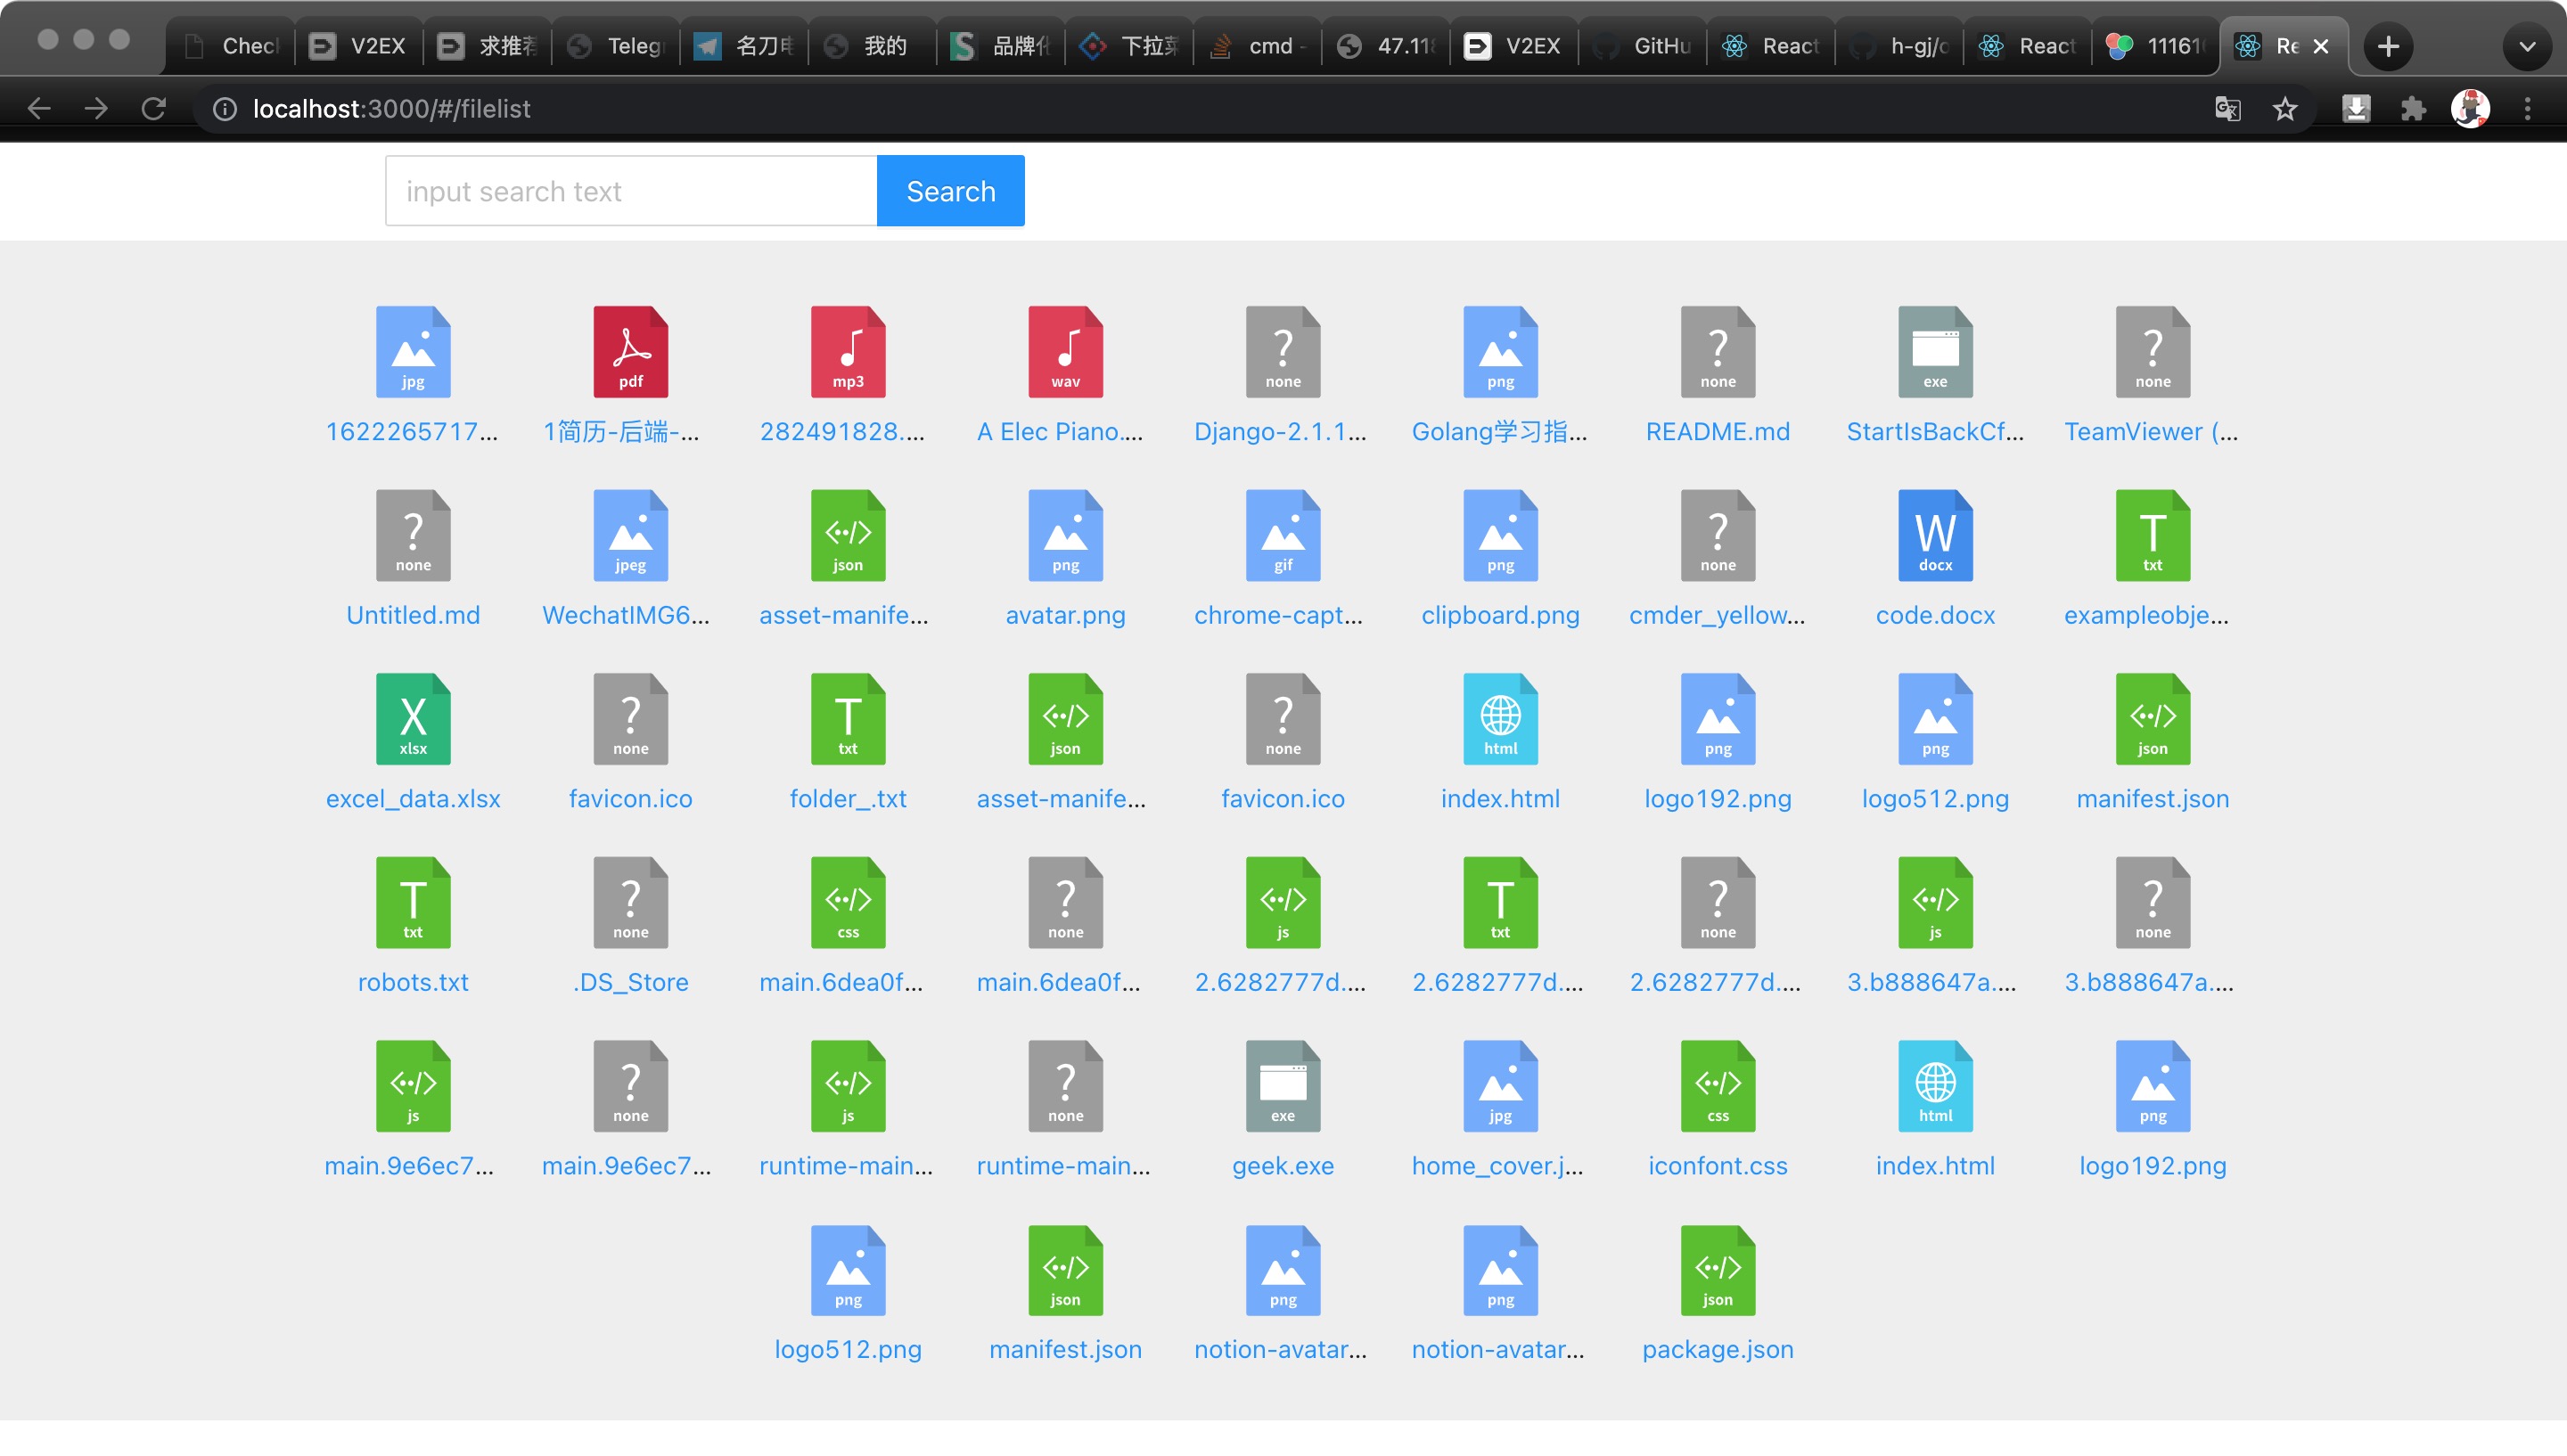Open the cmder_yellow unknown file icon
Image resolution: width=2567 pixels, height=1456 pixels.
(x=1718, y=535)
